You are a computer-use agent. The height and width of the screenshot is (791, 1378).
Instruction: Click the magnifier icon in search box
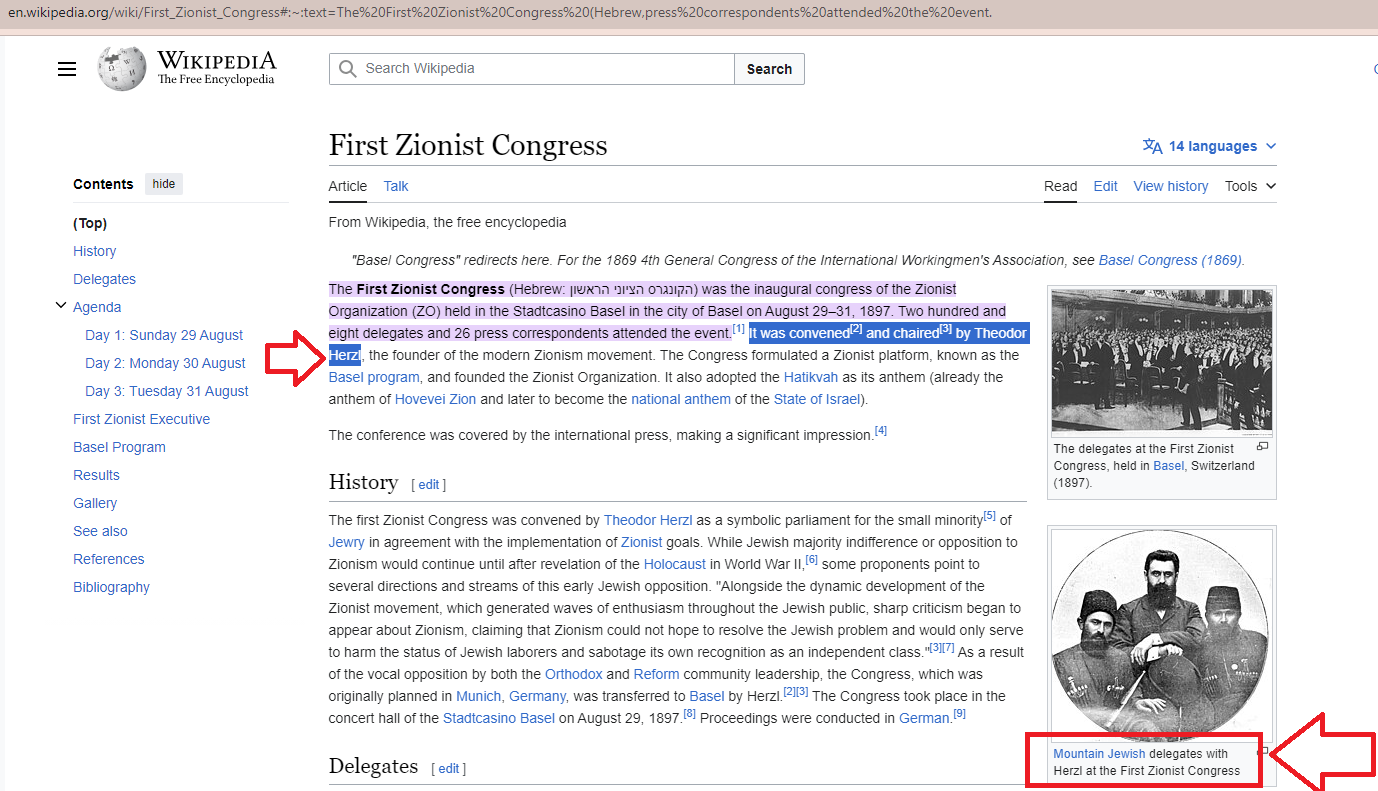347,69
